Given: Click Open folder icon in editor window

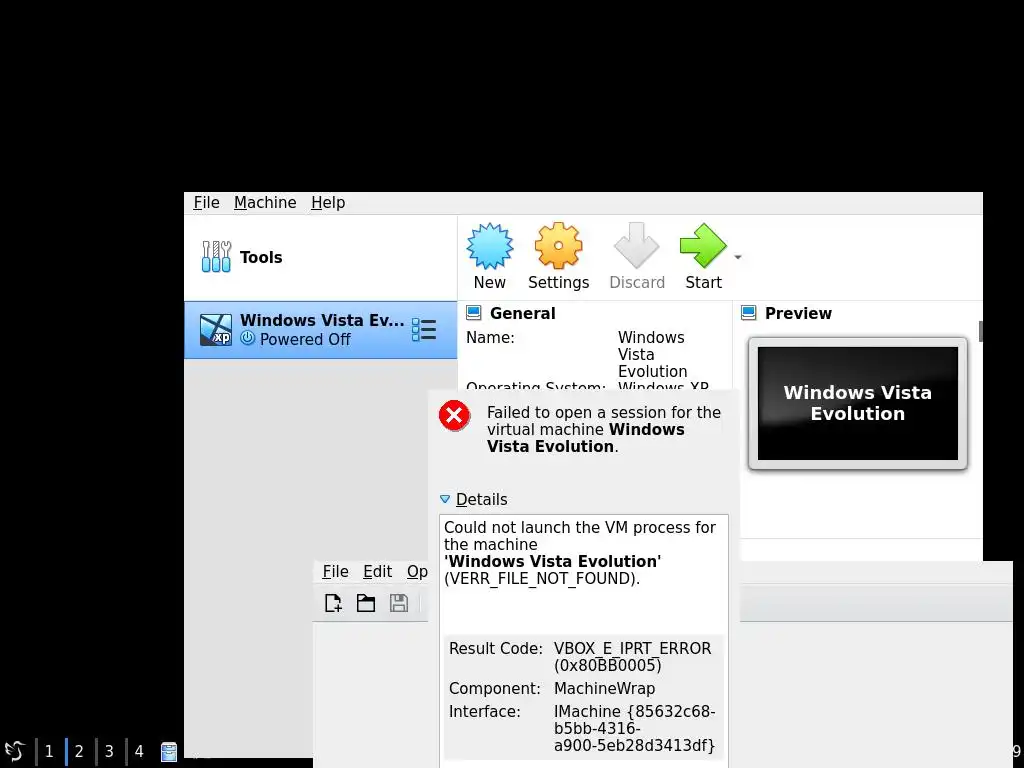Looking at the screenshot, I should point(366,603).
